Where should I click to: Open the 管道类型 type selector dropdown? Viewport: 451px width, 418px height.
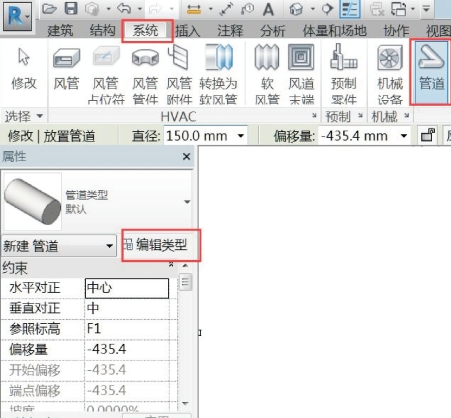[187, 202]
